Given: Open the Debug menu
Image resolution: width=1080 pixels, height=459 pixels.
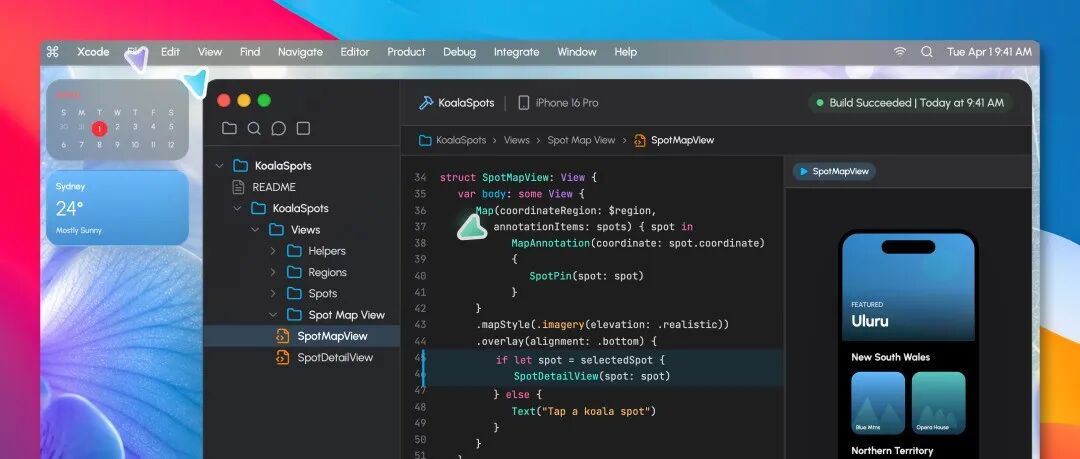Looking at the screenshot, I should [459, 52].
